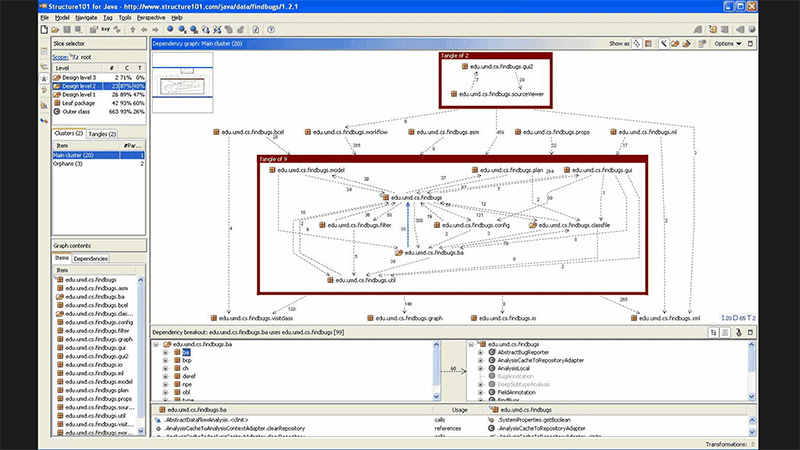Open the Navigate menu
800x450 pixels.
pos(86,18)
